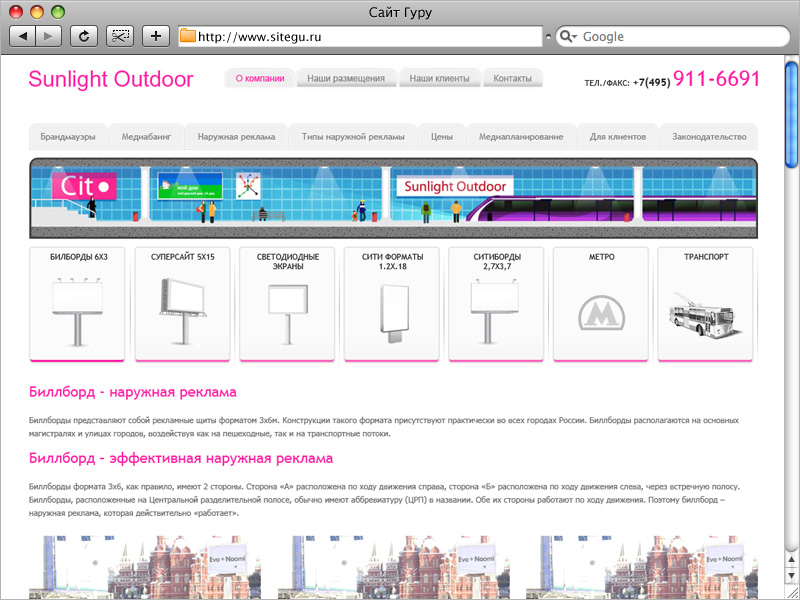Screen dimensions: 800x600
Task: Click the heading Биллборд - наружная реклама
Action: (x=133, y=392)
